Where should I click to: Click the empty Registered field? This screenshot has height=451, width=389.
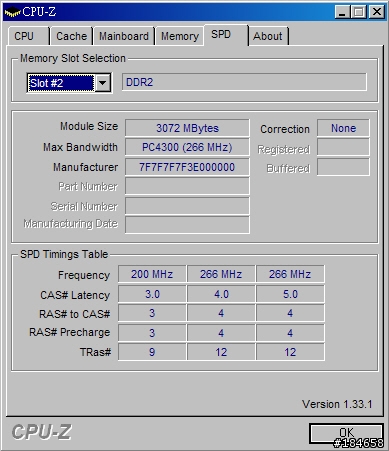[343, 147]
